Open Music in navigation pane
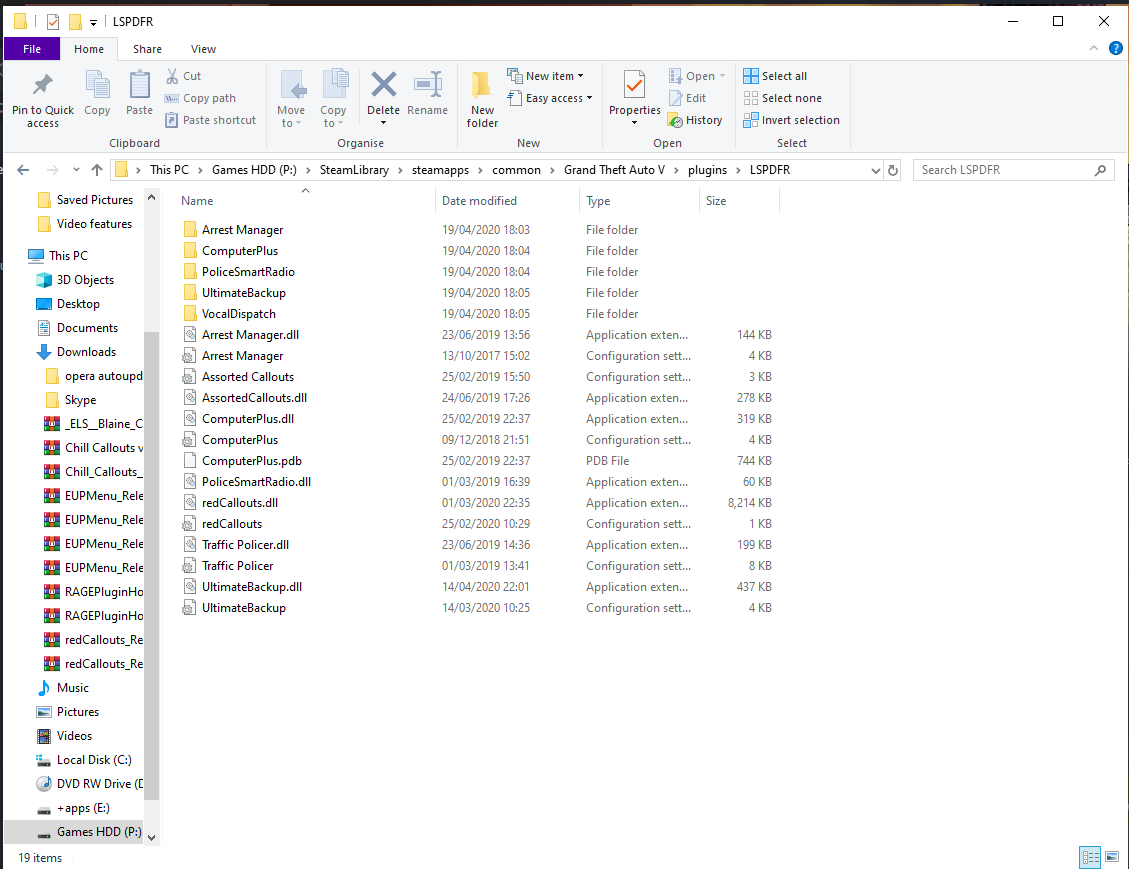1129x869 pixels. point(73,688)
